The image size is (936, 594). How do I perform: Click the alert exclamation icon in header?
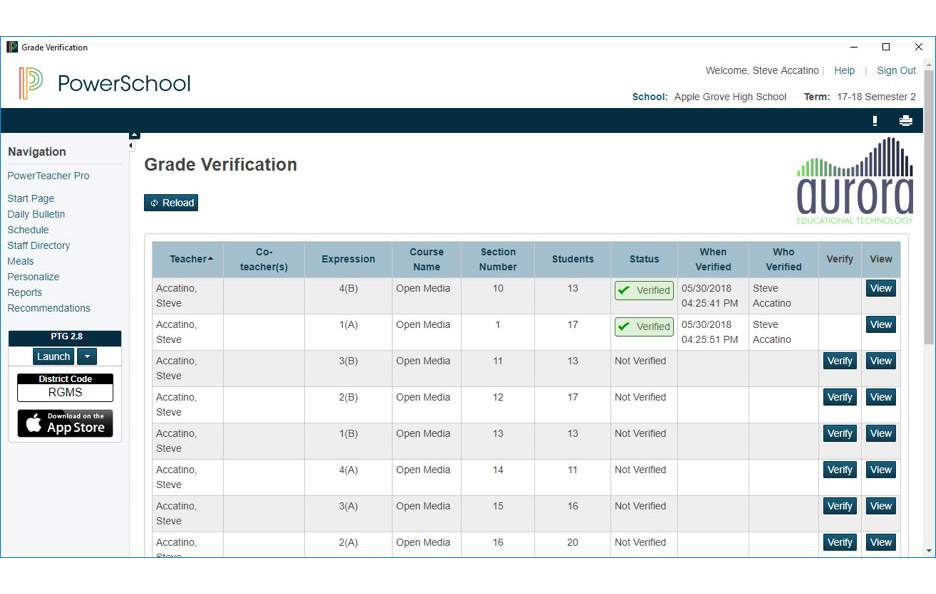pyautogui.click(x=875, y=121)
